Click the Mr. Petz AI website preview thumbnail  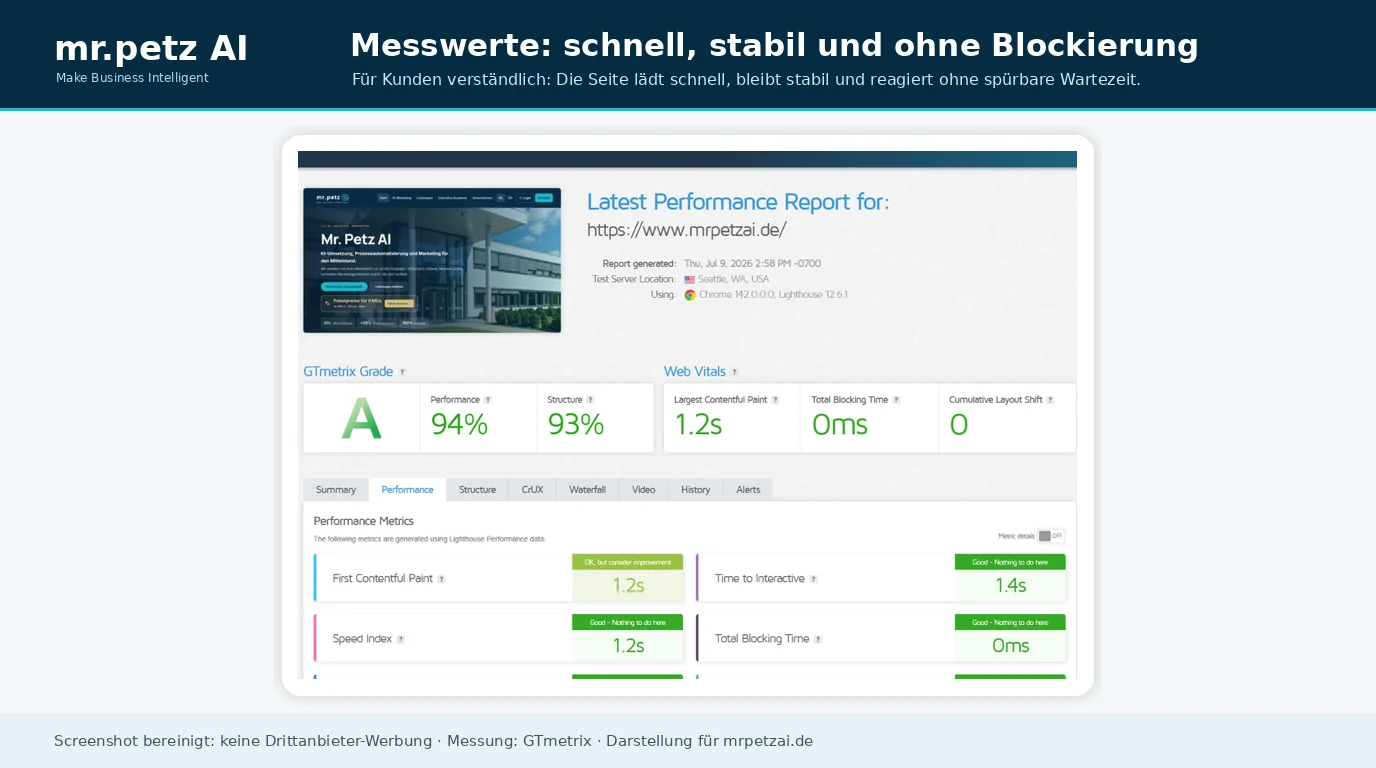(432, 260)
